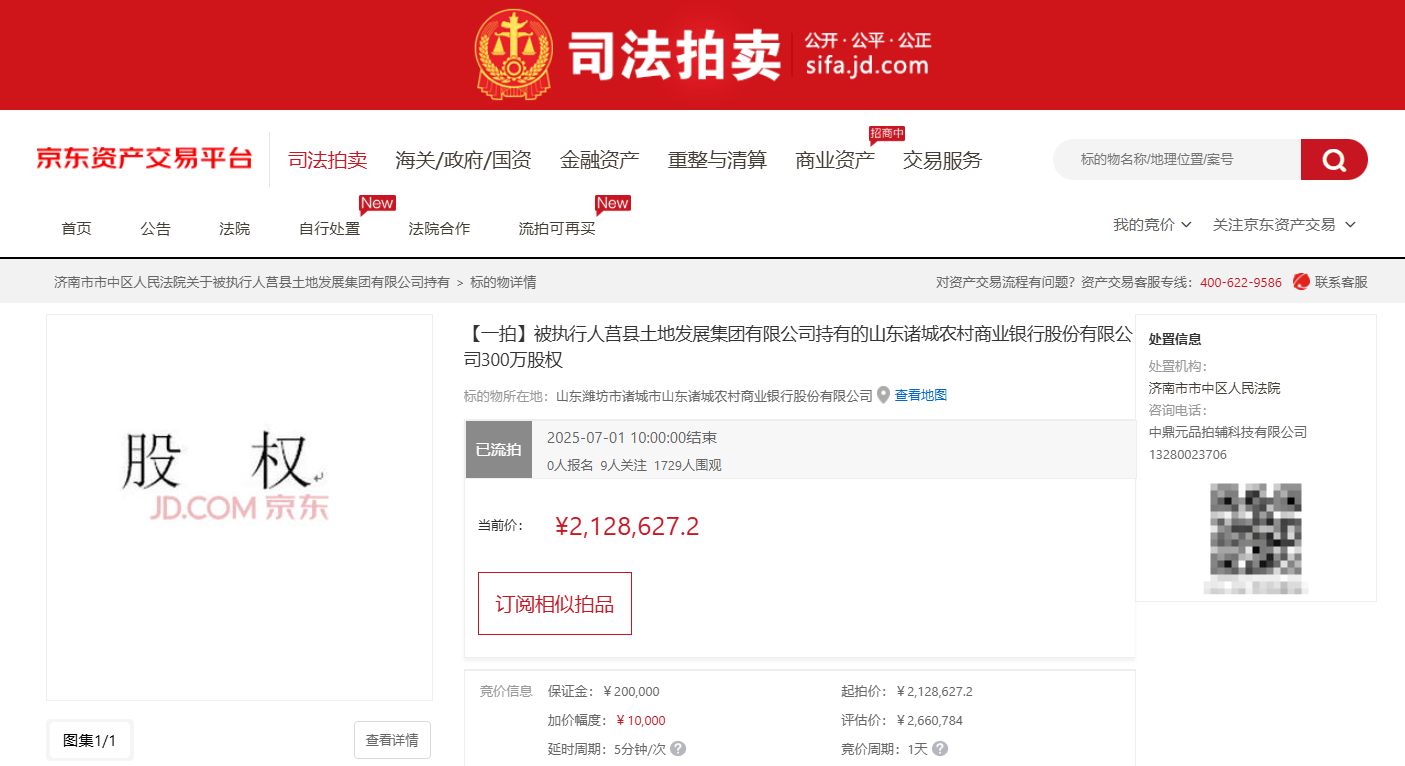Focus the 标的物名称 search input field
1405x766 pixels.
[1176, 160]
